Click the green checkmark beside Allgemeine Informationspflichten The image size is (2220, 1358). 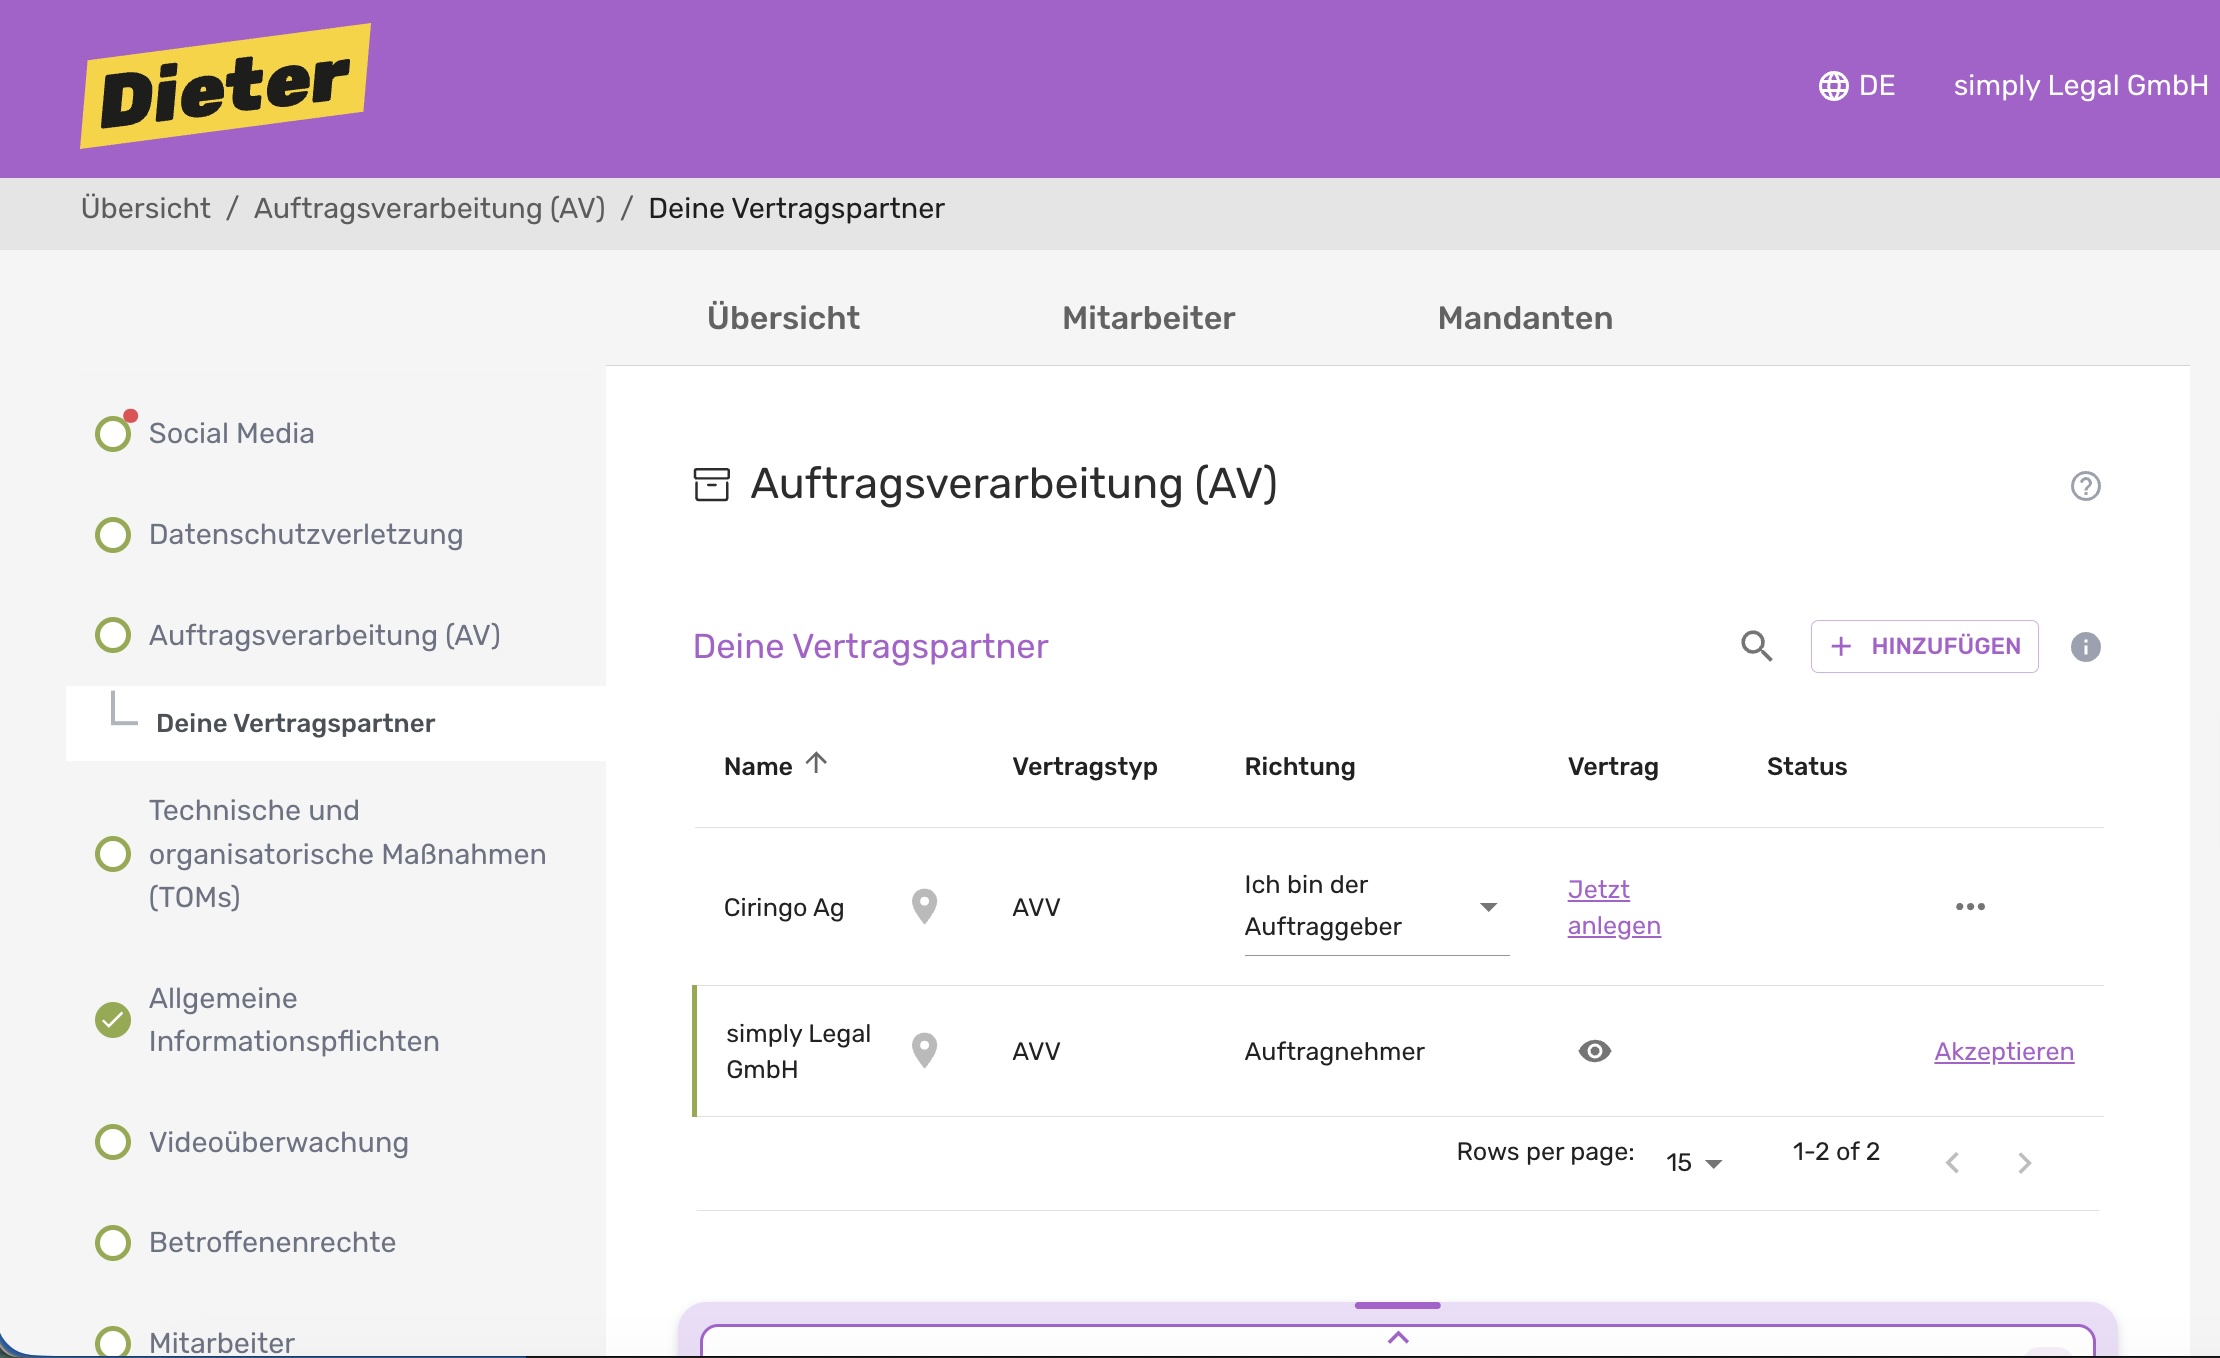(113, 1020)
